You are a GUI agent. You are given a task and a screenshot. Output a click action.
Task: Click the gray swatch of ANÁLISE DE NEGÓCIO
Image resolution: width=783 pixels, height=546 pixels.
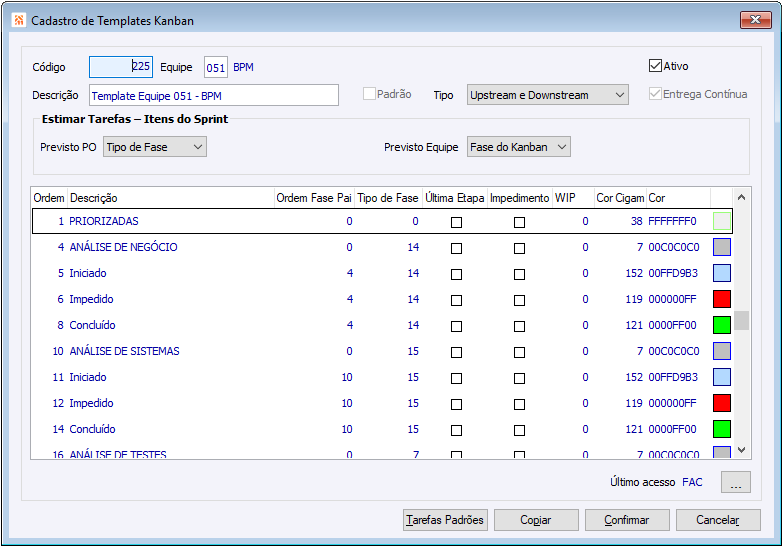[722, 247]
